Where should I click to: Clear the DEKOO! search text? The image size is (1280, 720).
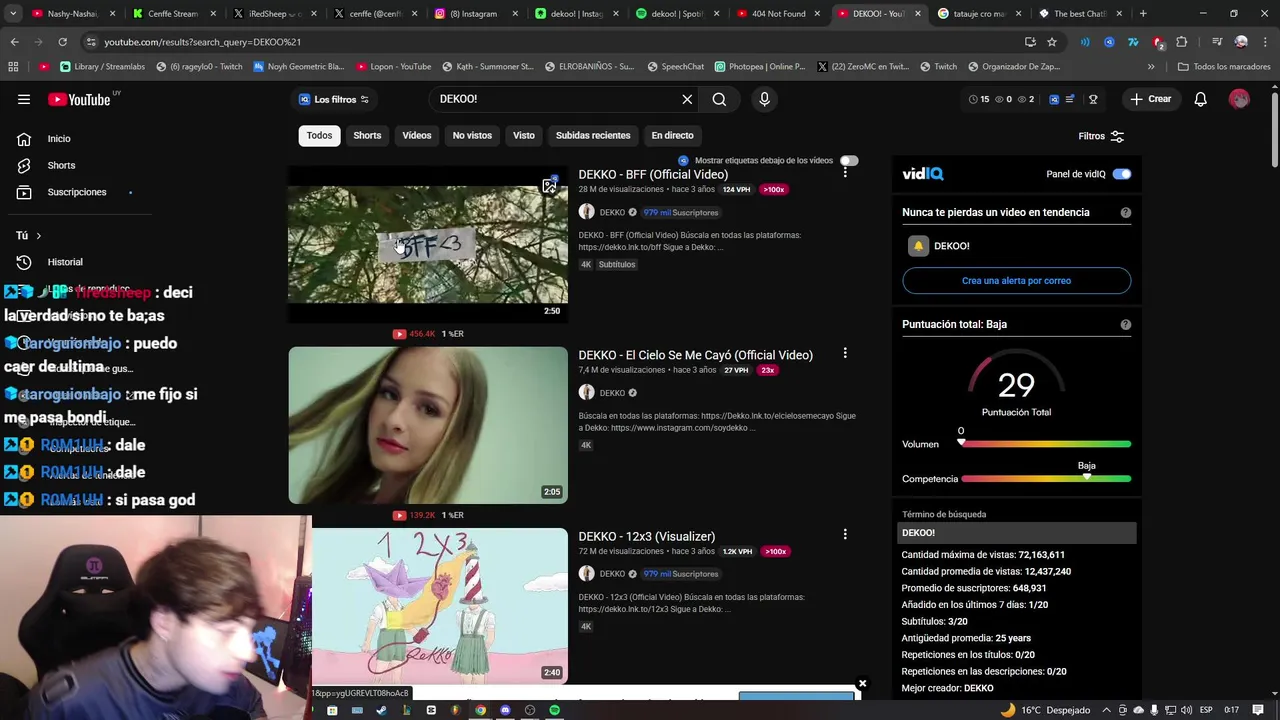687,99
